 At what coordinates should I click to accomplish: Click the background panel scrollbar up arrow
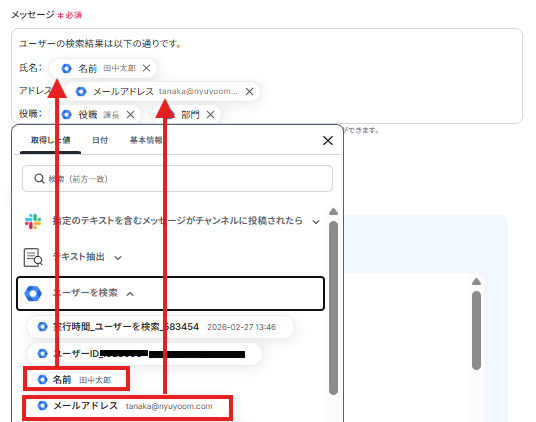[x=477, y=282]
